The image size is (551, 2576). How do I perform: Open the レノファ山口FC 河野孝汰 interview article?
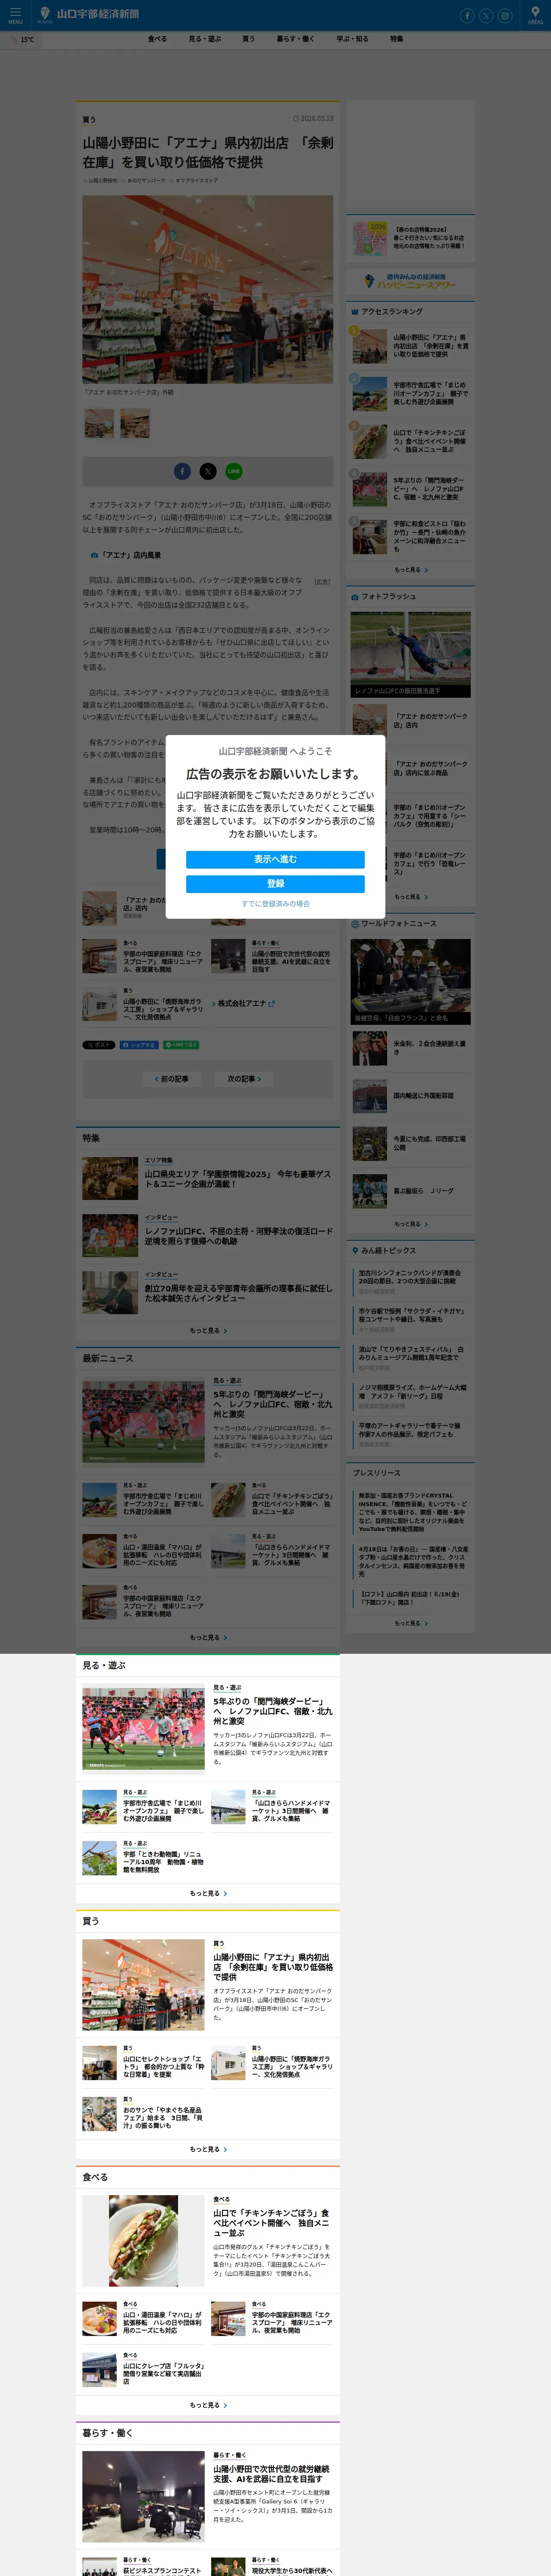pyautogui.click(x=208, y=1236)
